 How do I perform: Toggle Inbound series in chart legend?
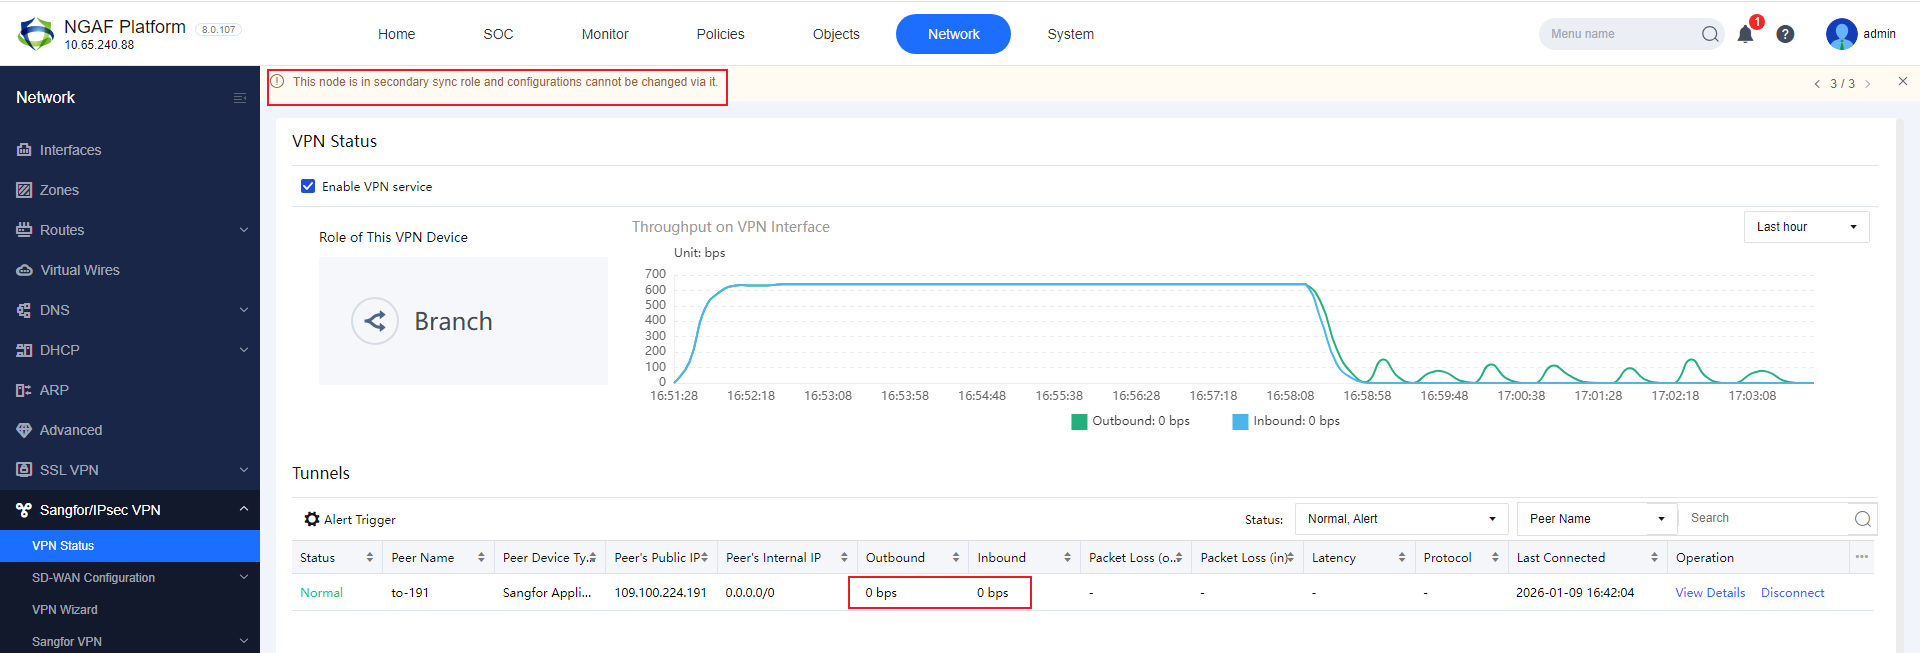click(x=1287, y=421)
